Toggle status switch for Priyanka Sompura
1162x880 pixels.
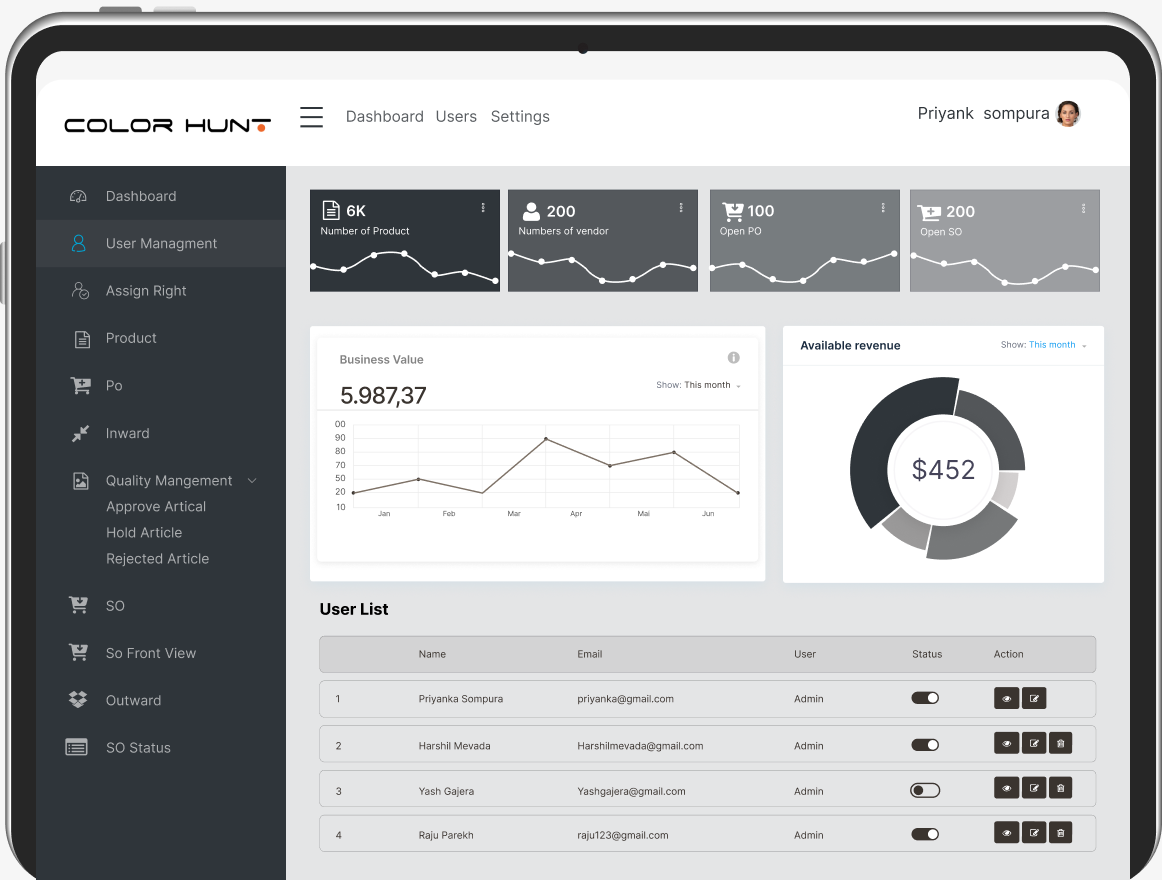(x=925, y=698)
